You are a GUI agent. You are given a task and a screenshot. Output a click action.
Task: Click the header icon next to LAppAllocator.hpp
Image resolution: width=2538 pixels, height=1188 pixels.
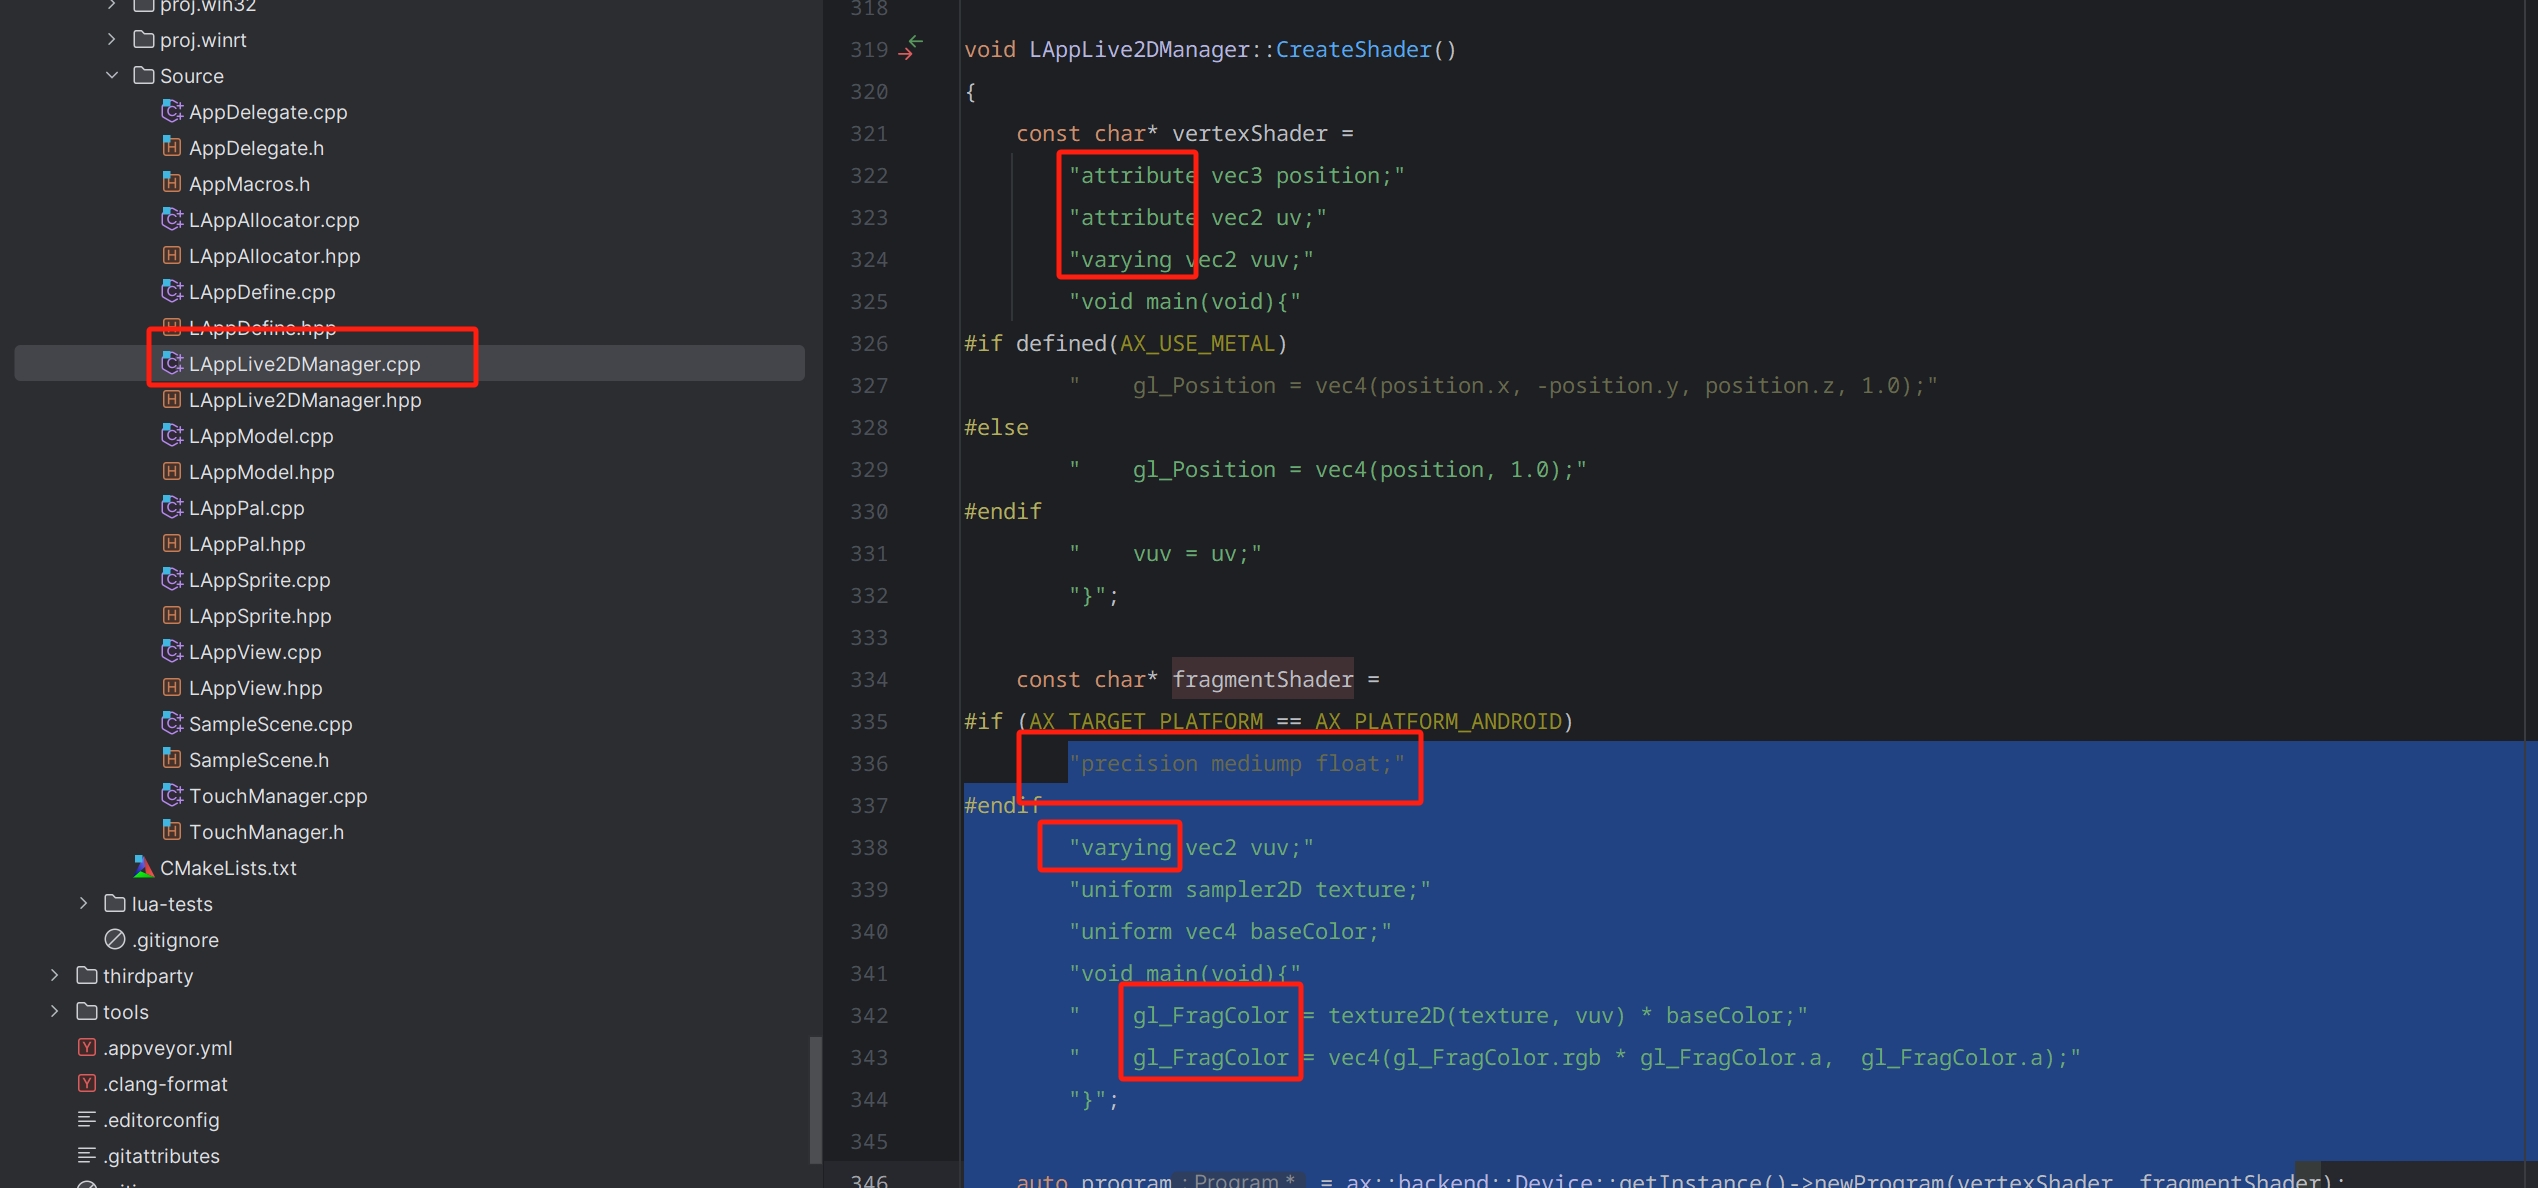(x=171, y=255)
